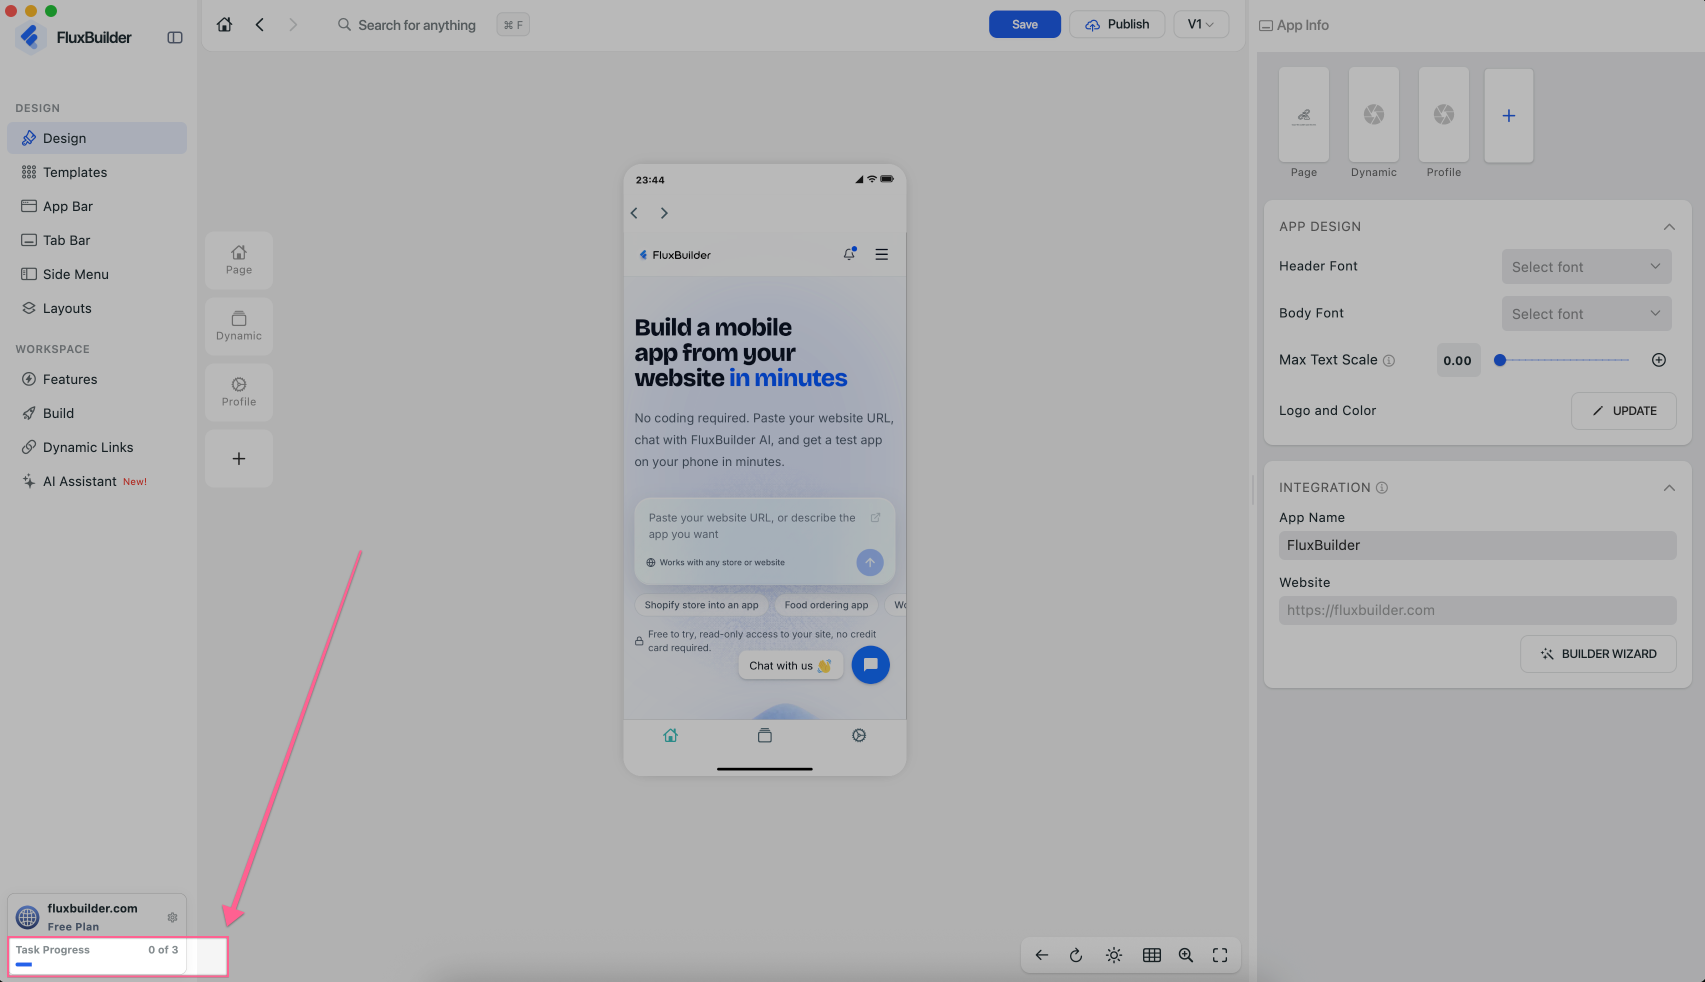Select Tab Bar in the sidebar
Viewport: 1705px width, 982px height.
pyautogui.click(x=97, y=240)
